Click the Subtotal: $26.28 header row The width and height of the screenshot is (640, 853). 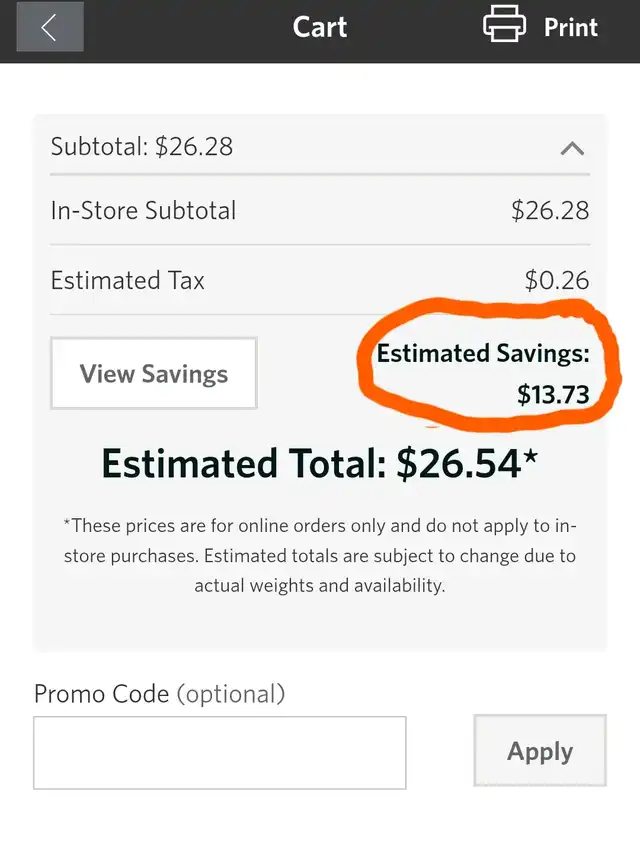point(320,146)
